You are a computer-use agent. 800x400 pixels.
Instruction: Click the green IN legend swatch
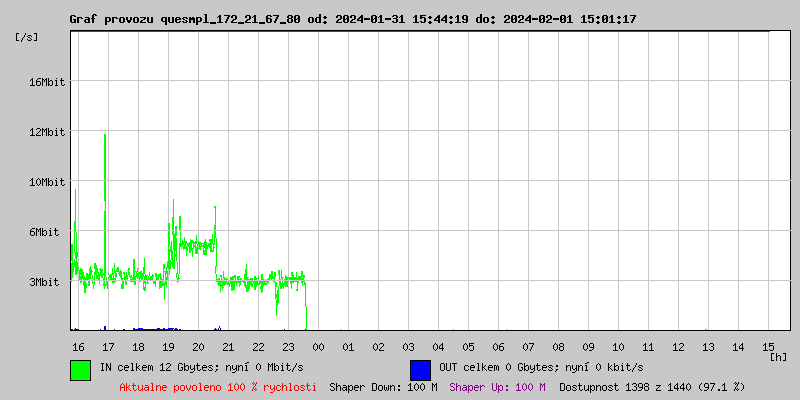click(x=80, y=369)
